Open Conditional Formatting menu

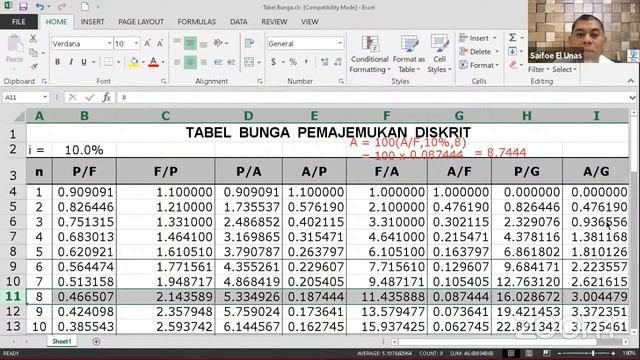pyautogui.click(x=369, y=54)
